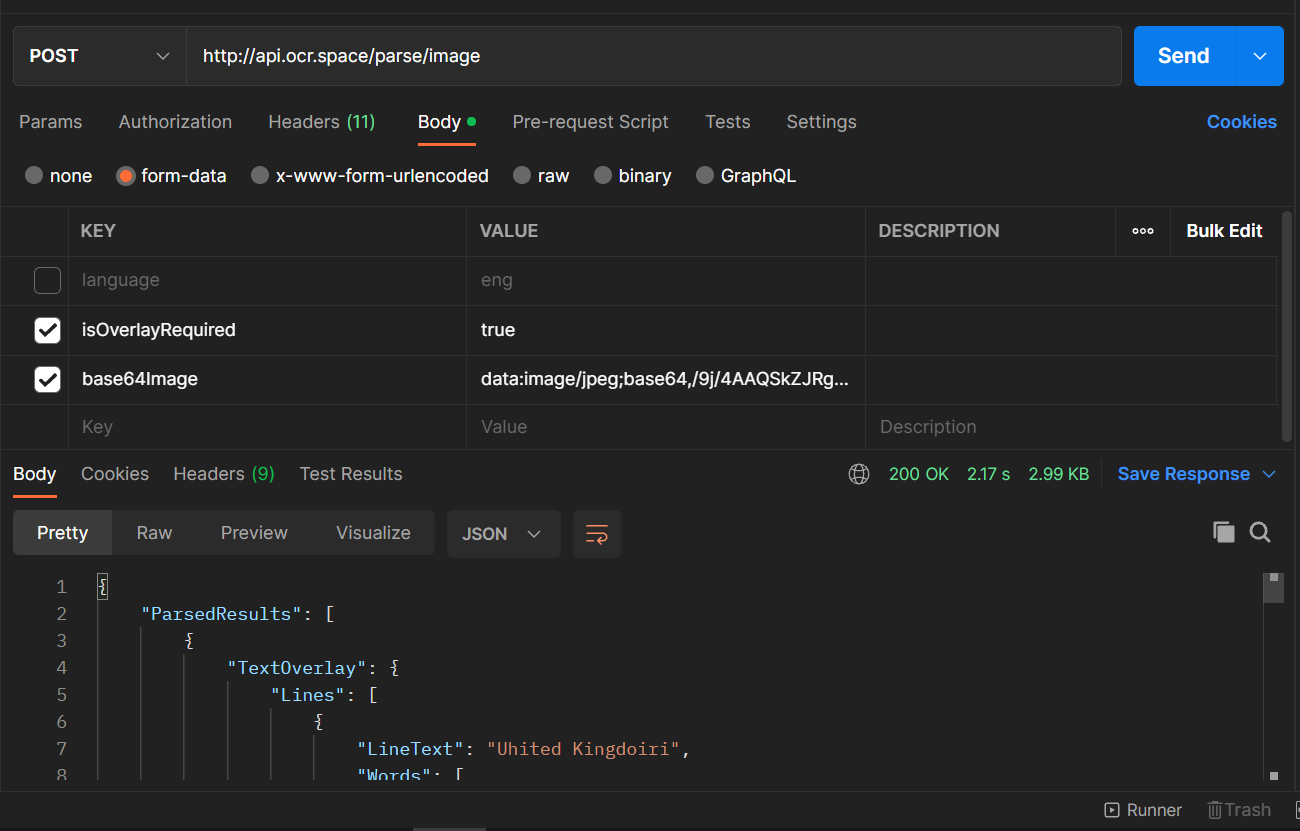Open the JSON format dropdown
Viewport: 1300px width, 831px height.
coord(503,534)
